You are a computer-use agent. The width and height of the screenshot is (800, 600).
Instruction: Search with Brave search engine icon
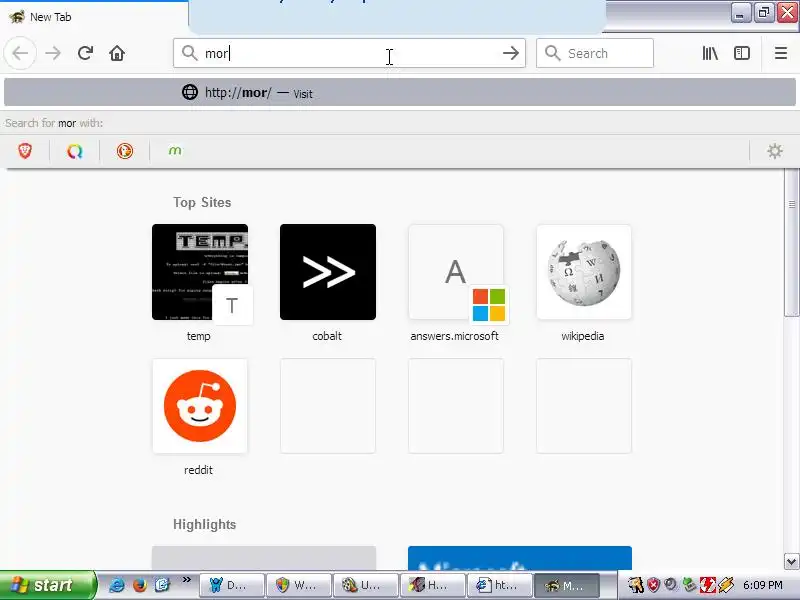25,151
